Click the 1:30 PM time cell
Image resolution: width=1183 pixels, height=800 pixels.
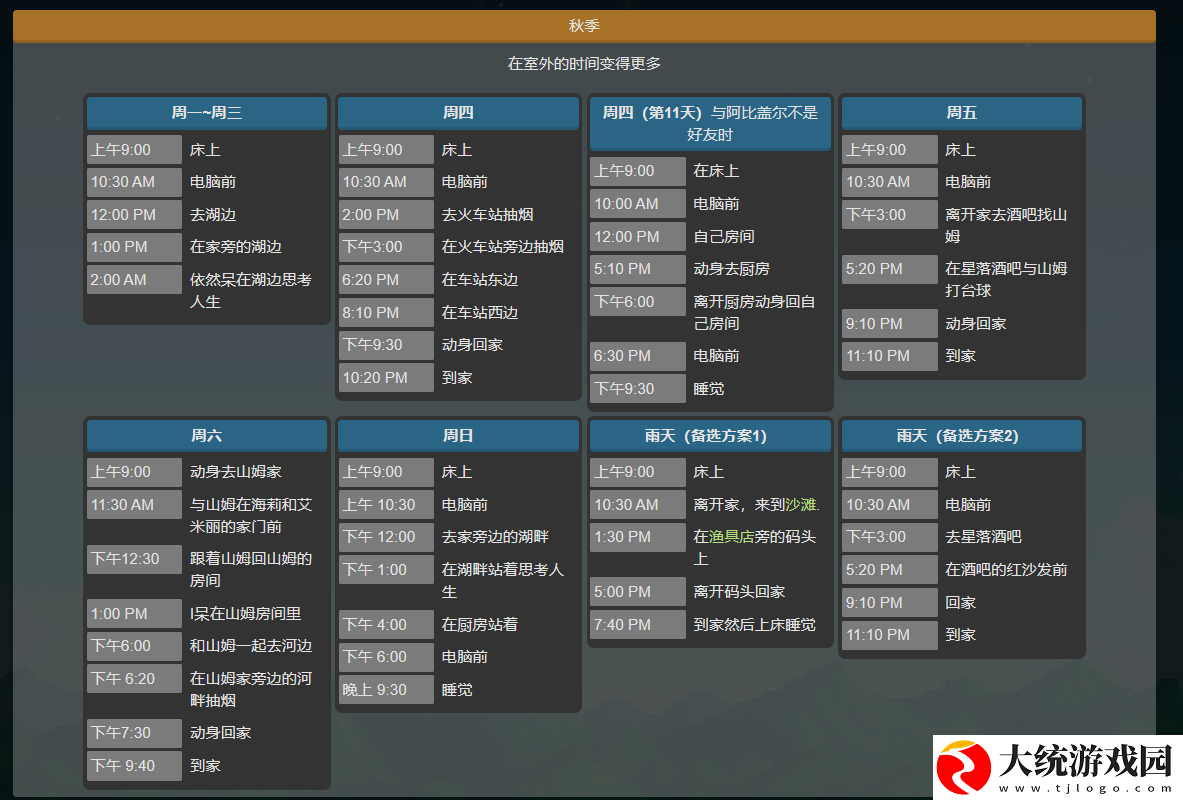click(x=638, y=537)
